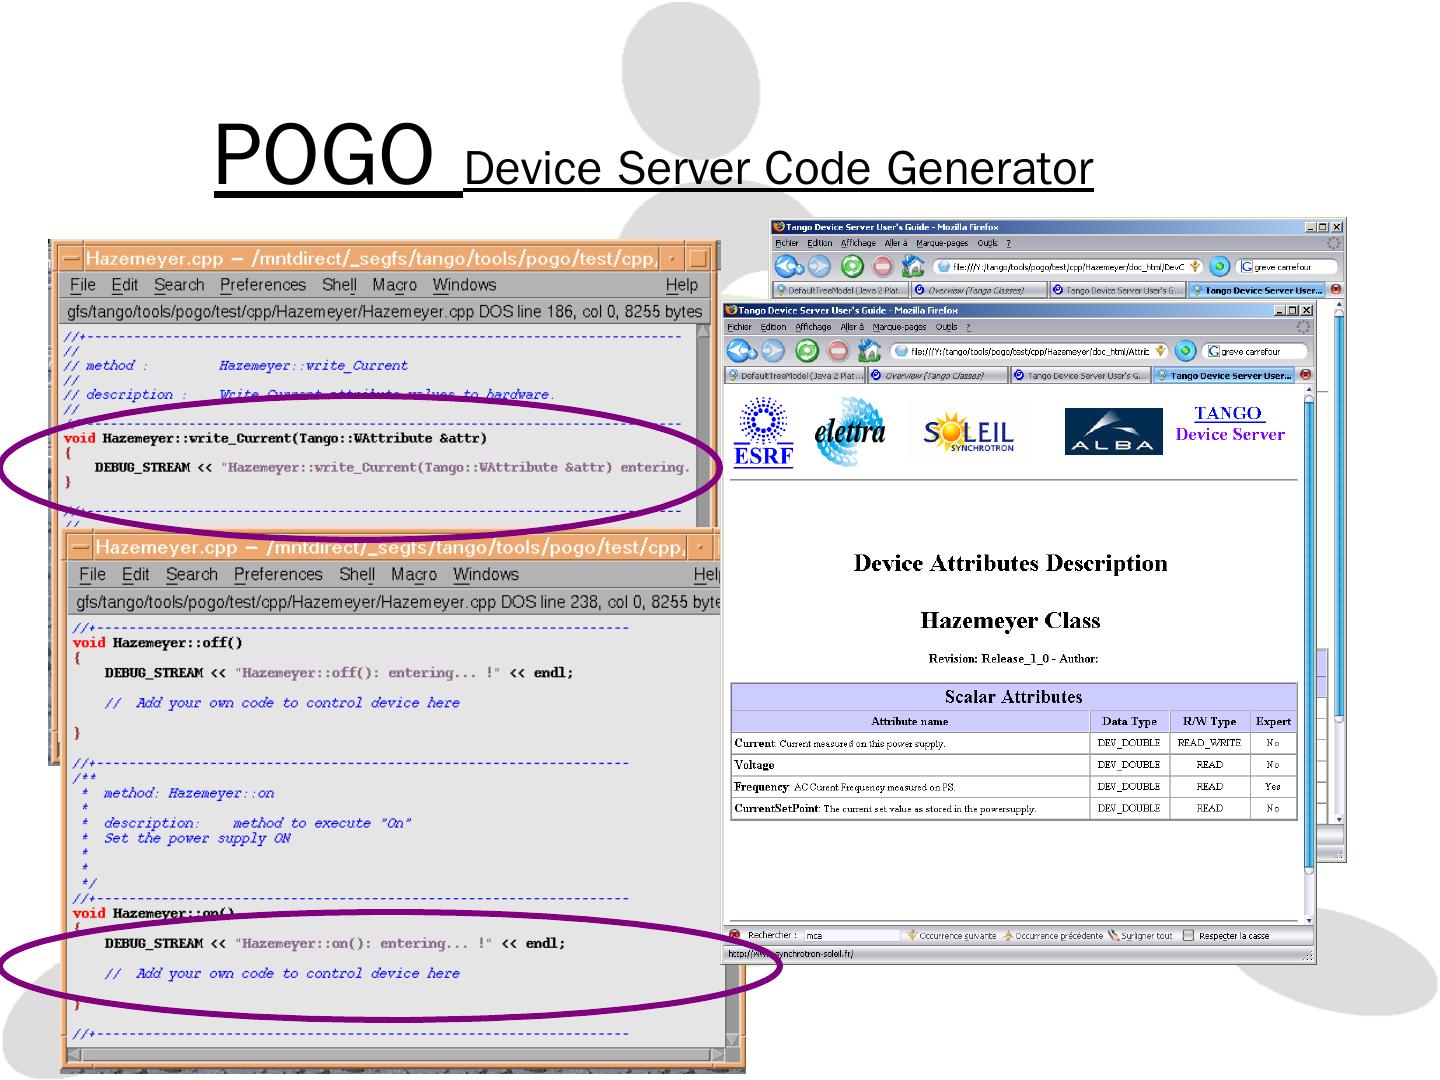Open Edit menu in lower NEdit window
The width and height of the screenshot is (1440, 1080).
(135, 574)
